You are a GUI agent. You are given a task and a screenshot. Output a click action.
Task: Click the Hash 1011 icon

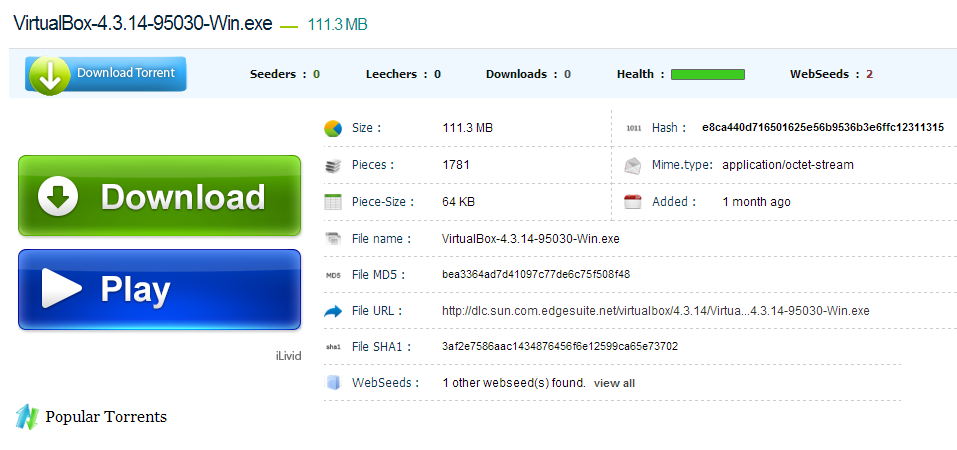pos(634,128)
